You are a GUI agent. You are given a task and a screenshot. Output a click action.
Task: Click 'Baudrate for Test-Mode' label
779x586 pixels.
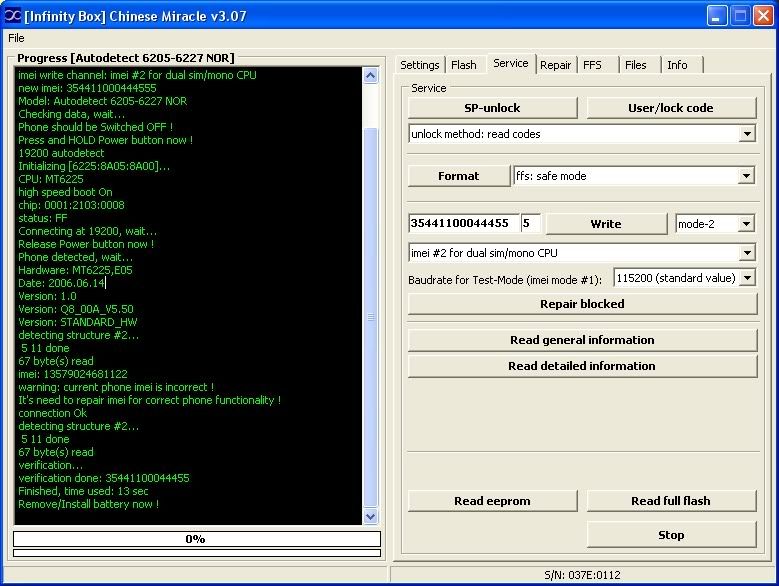coord(505,280)
